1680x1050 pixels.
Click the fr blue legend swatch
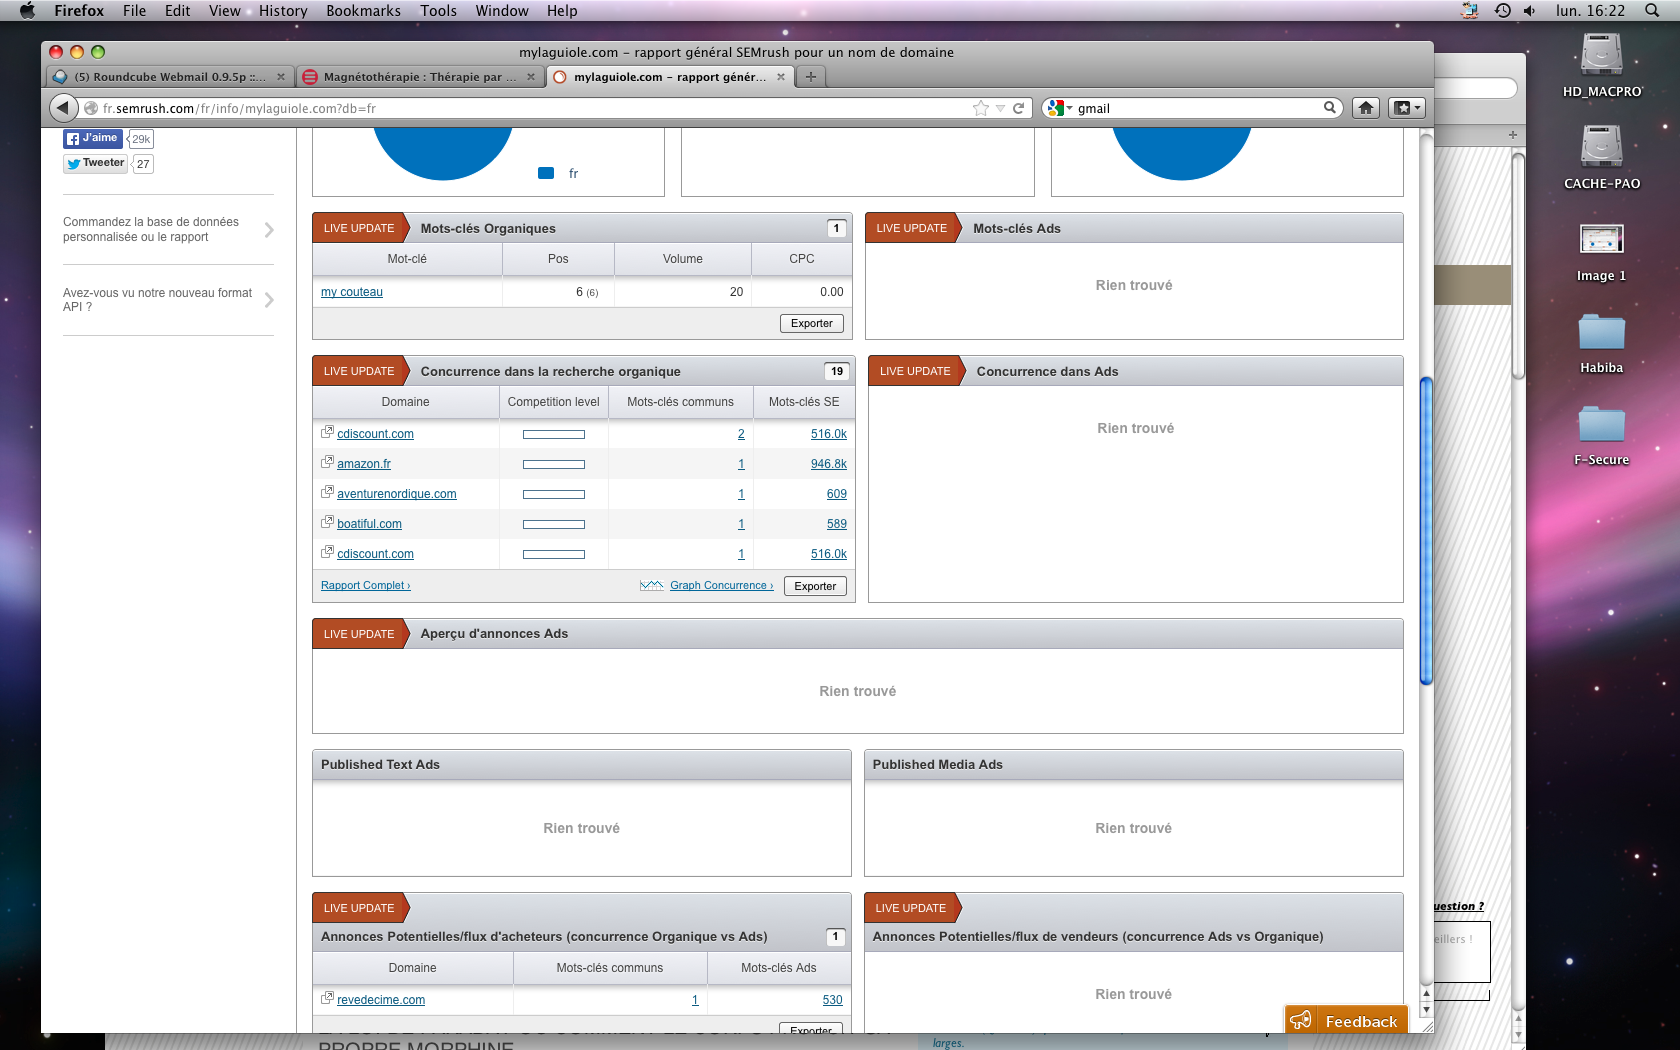[546, 173]
